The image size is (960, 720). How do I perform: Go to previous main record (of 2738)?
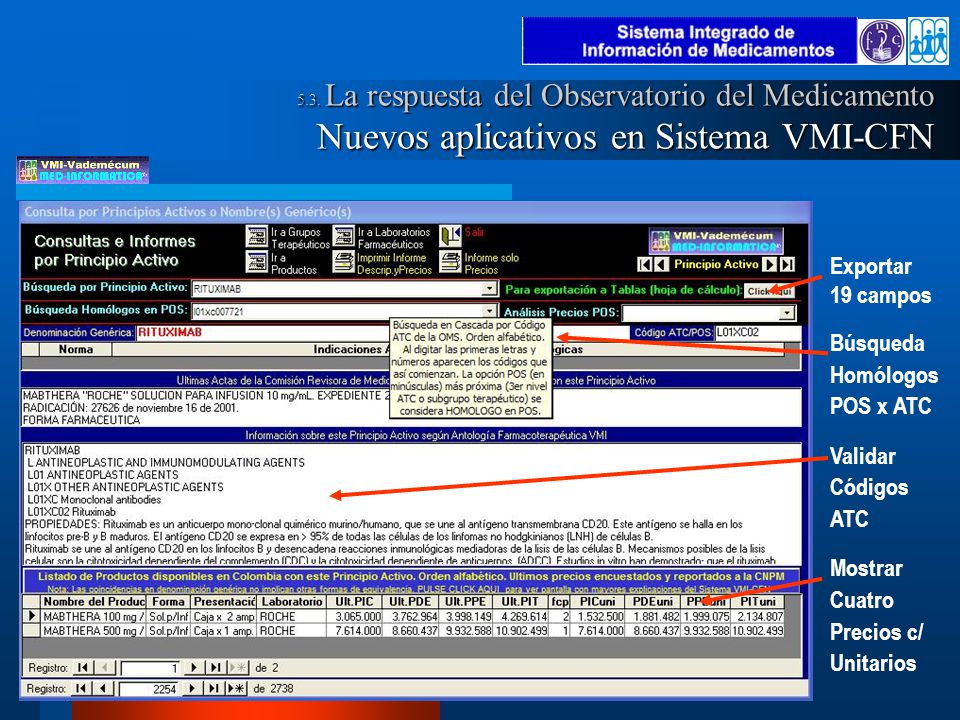(102, 688)
